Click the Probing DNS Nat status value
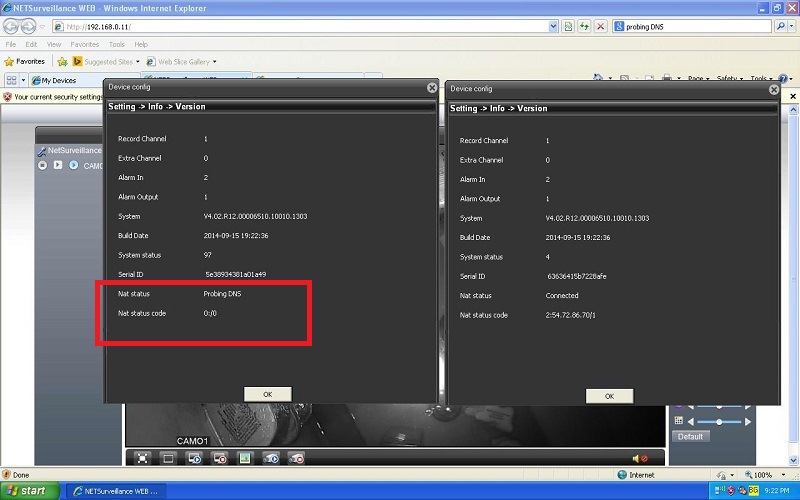The width and height of the screenshot is (800, 500). [x=222, y=294]
